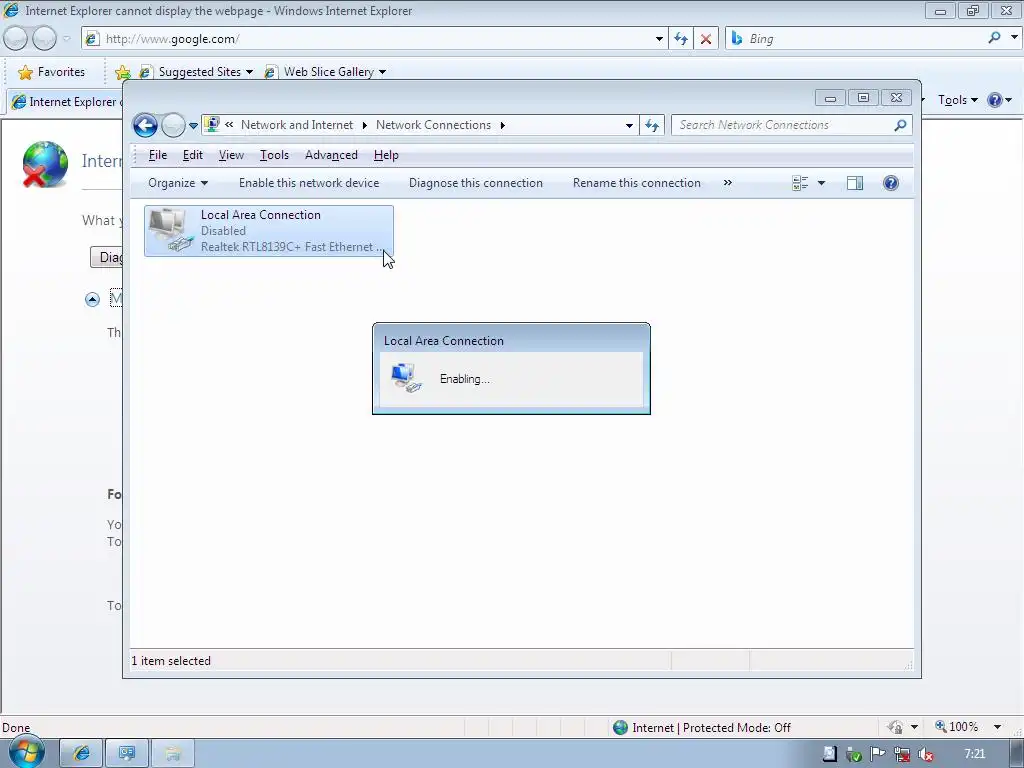Open the Edit menu

click(193, 155)
